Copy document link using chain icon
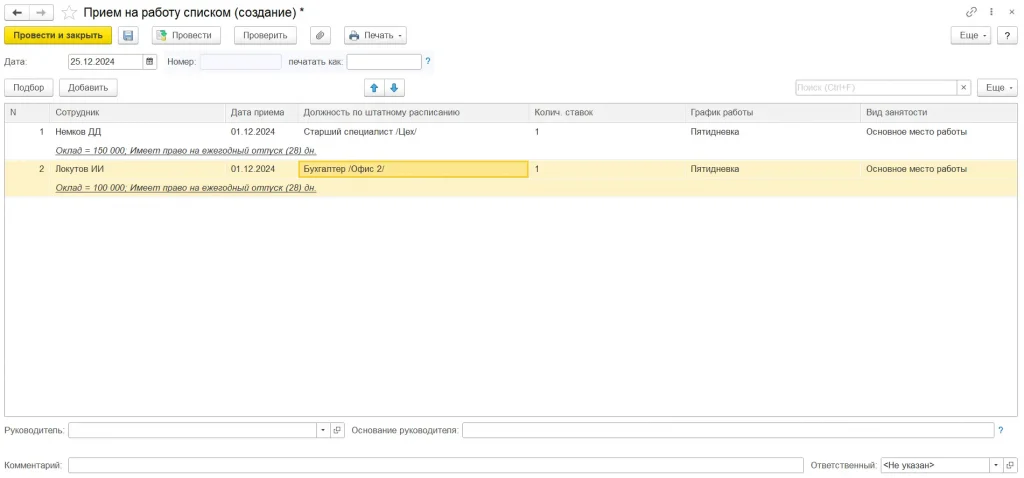The image size is (1024, 478). (x=971, y=12)
